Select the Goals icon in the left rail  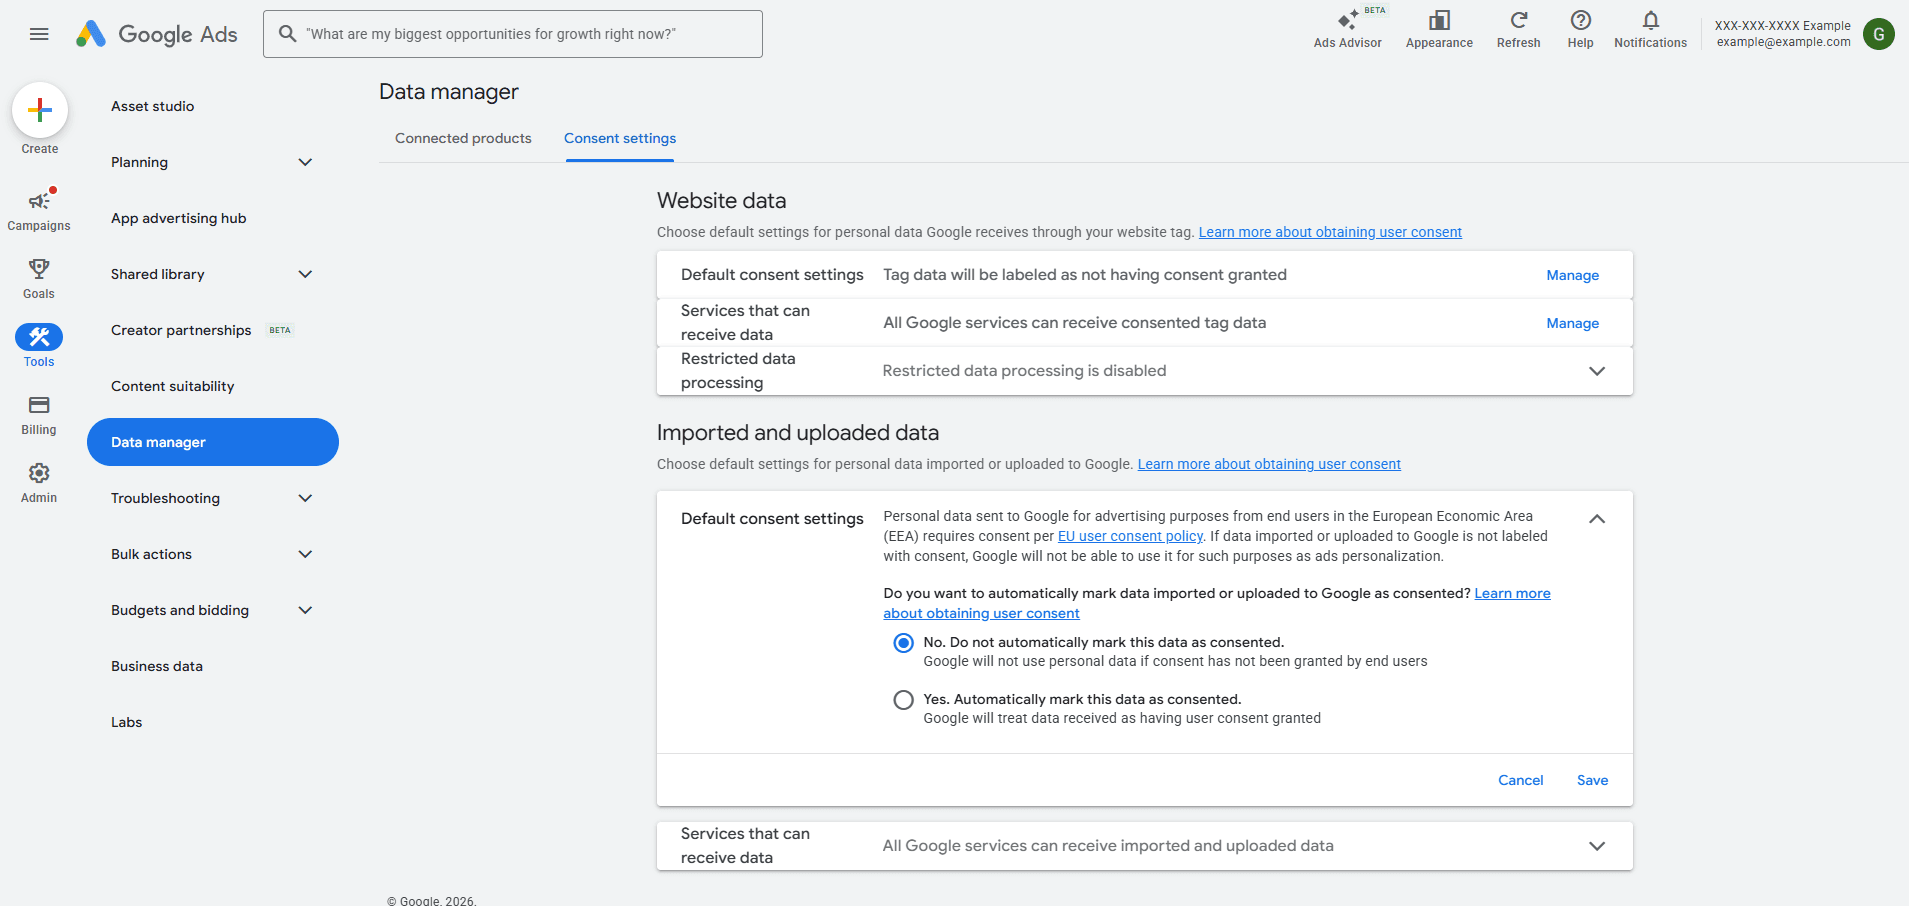pyautogui.click(x=38, y=277)
